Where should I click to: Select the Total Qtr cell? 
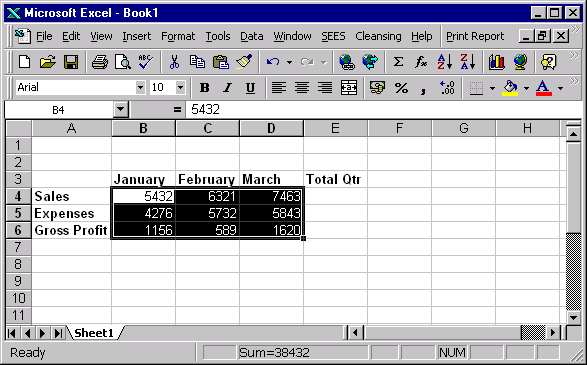tap(335, 179)
